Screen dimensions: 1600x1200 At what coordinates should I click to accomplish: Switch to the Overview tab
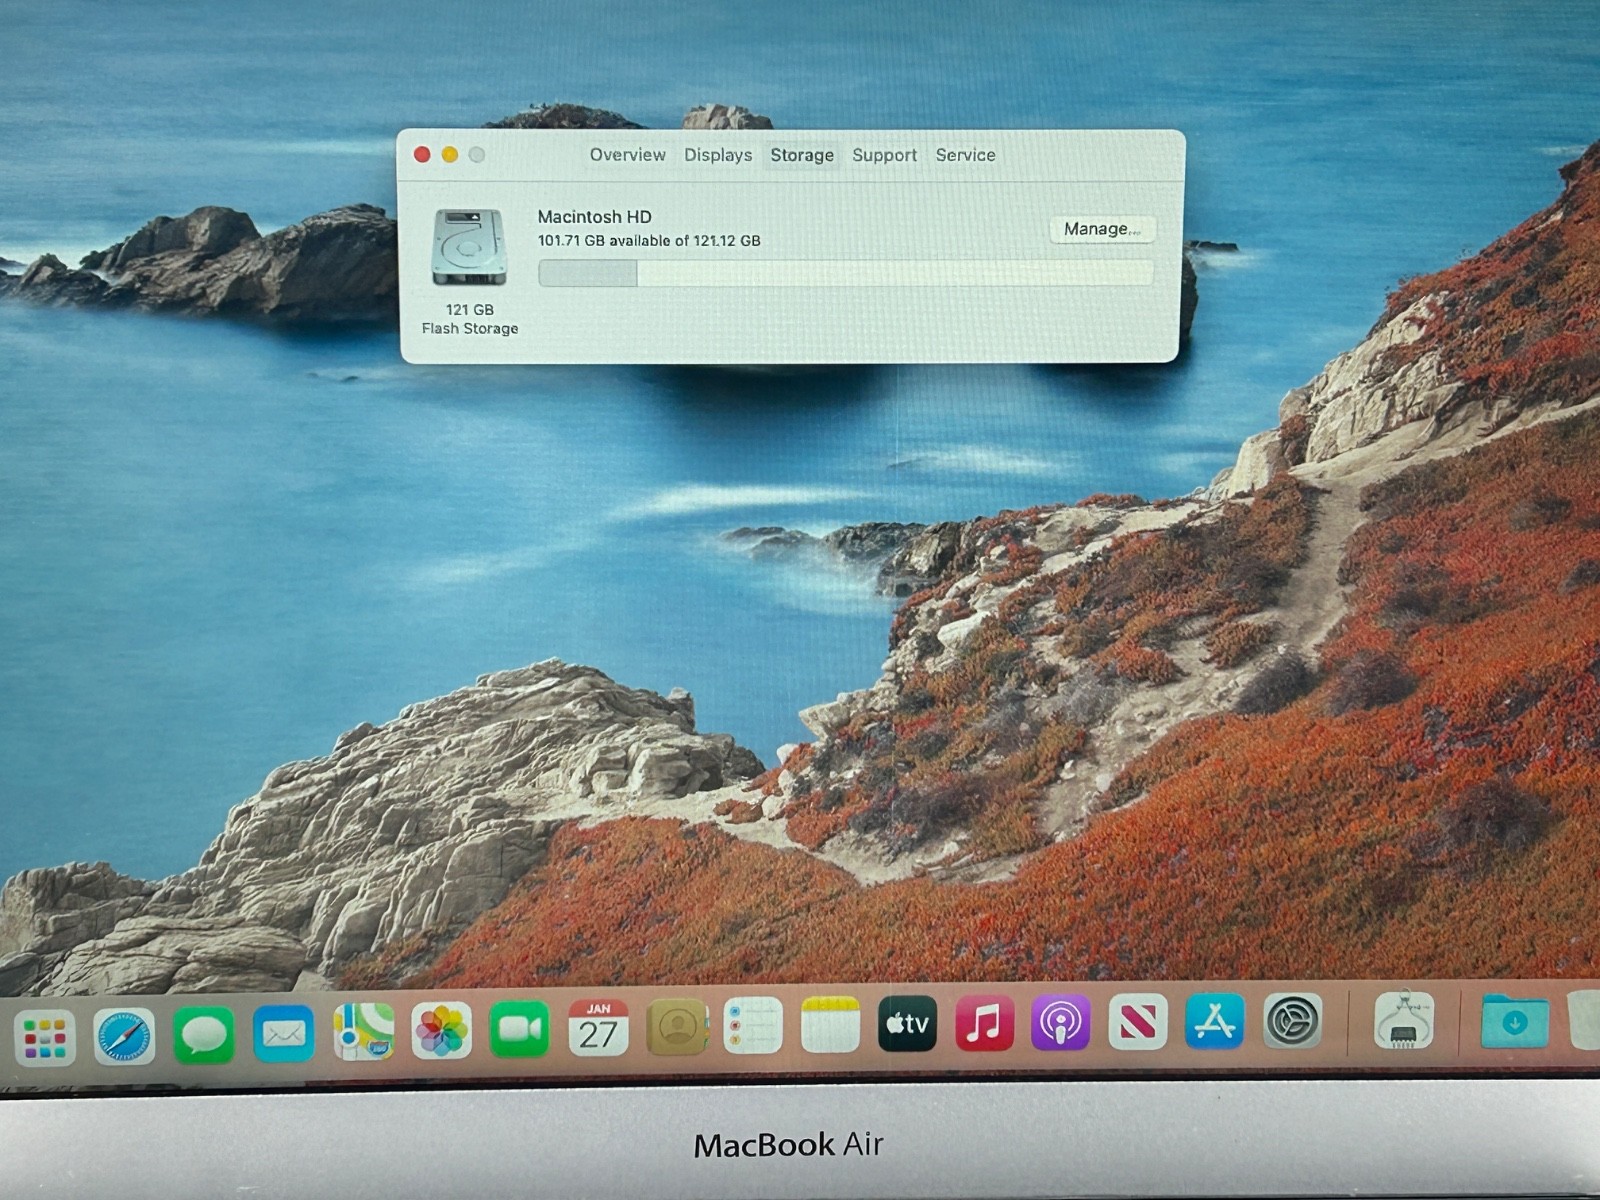point(627,155)
